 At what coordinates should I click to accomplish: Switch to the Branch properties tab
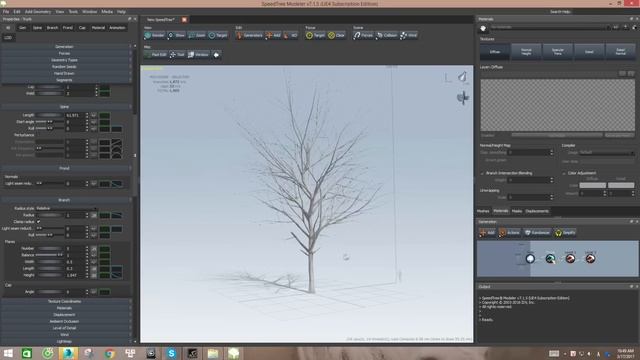[x=52, y=28]
